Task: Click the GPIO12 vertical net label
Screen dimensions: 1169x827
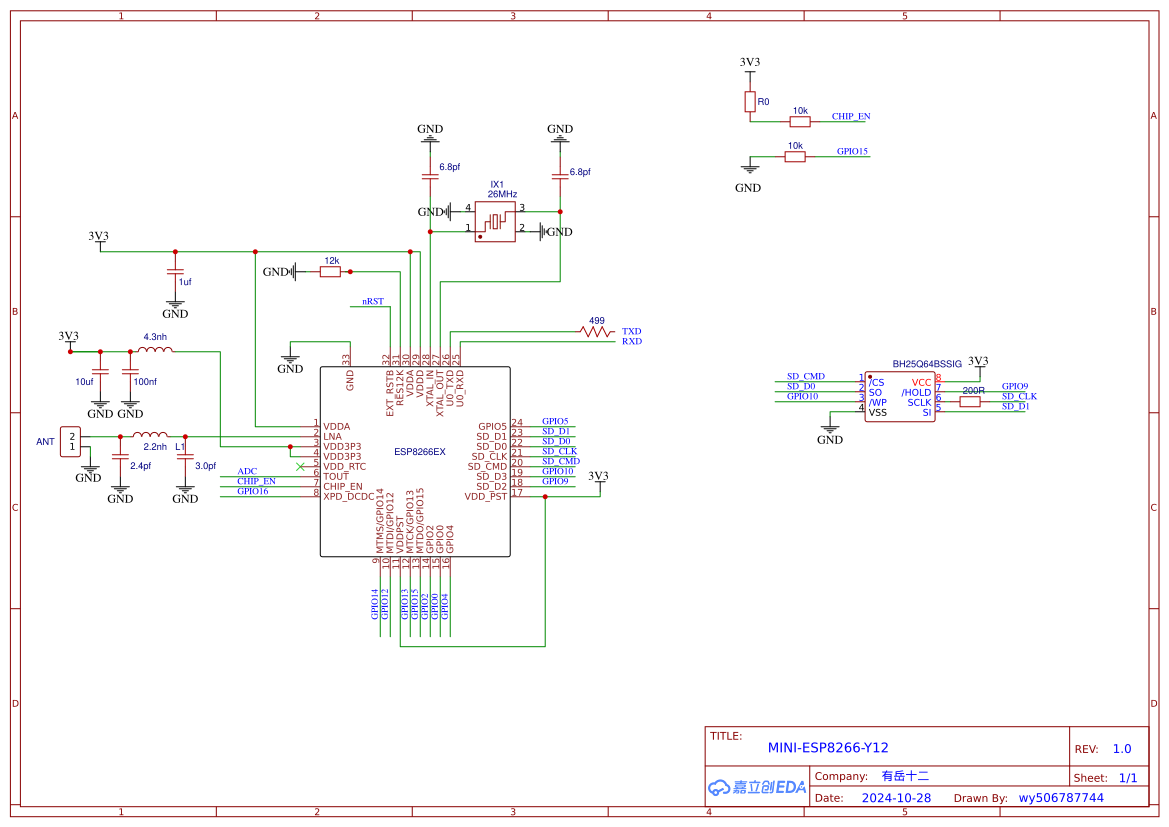Action: point(385,604)
